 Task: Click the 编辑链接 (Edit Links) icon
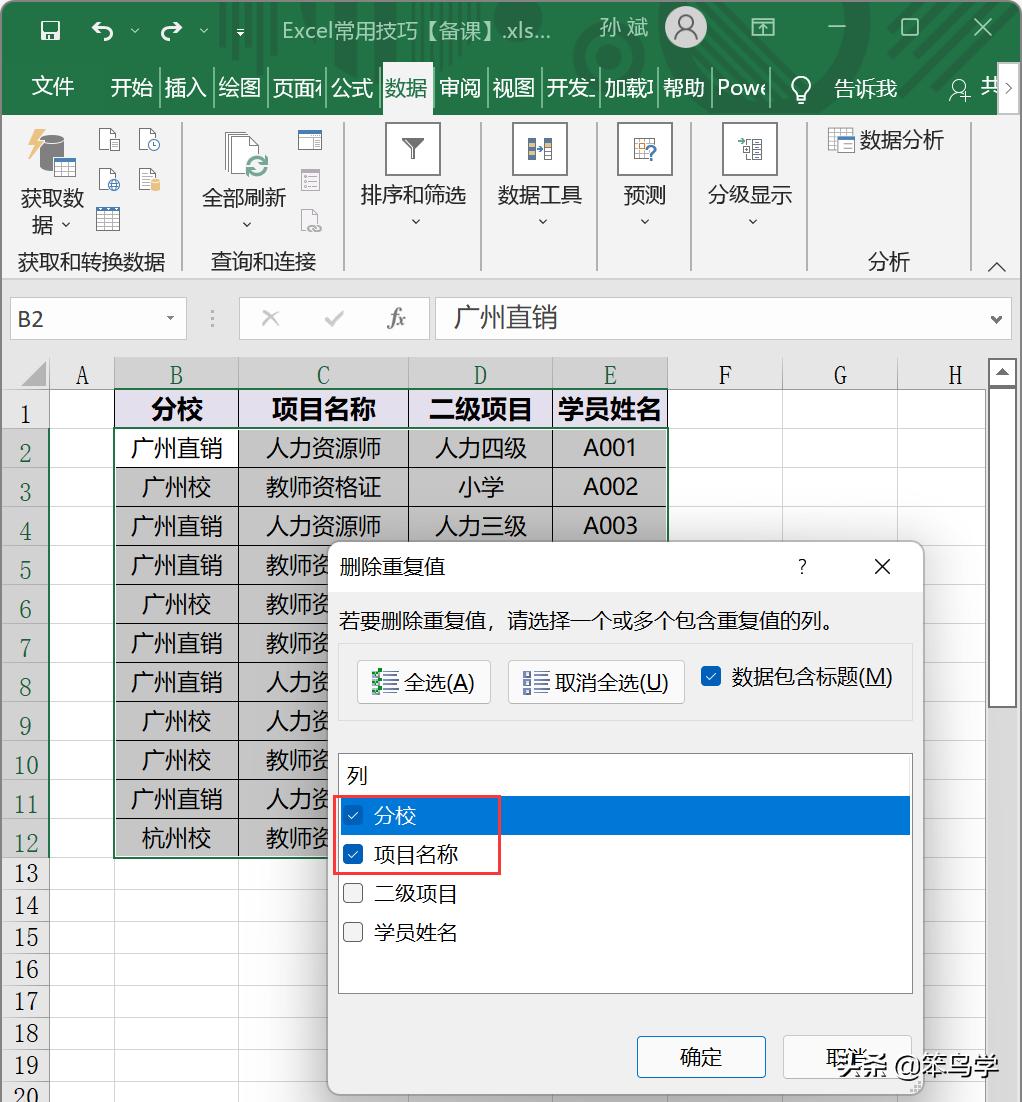[x=310, y=222]
